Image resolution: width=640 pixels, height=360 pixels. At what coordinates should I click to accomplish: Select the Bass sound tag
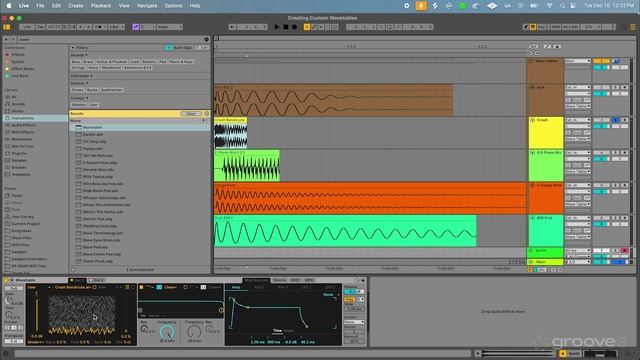tap(76, 62)
